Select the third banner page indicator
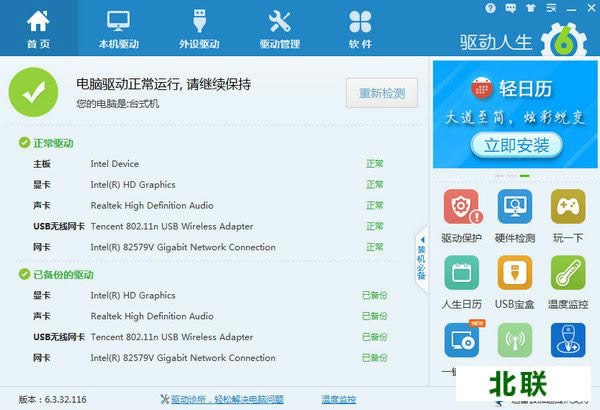The image size is (600, 410). (525, 176)
